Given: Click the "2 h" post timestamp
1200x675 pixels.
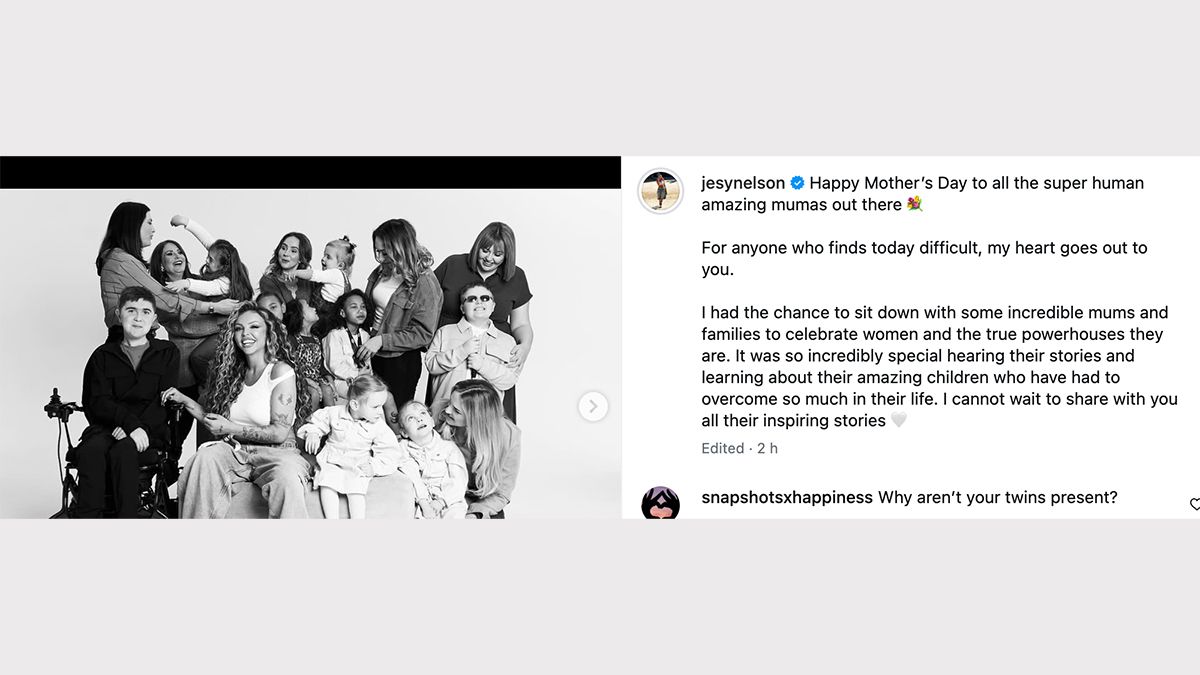Looking at the screenshot, I should point(767,448).
